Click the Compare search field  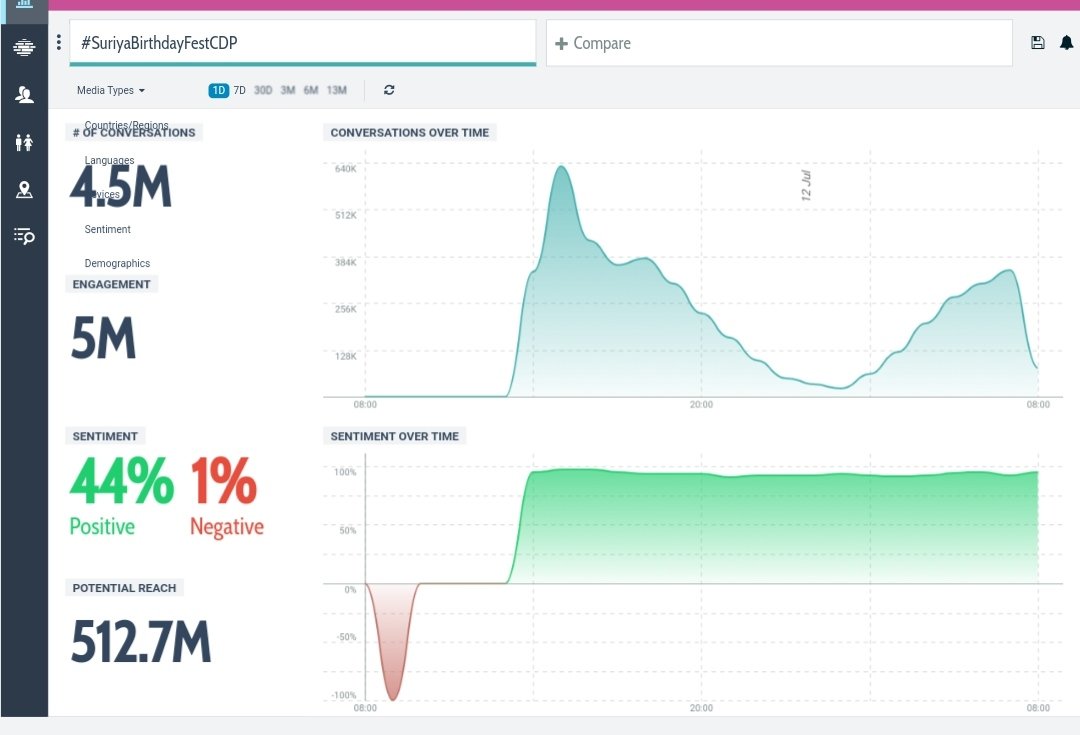[778, 43]
